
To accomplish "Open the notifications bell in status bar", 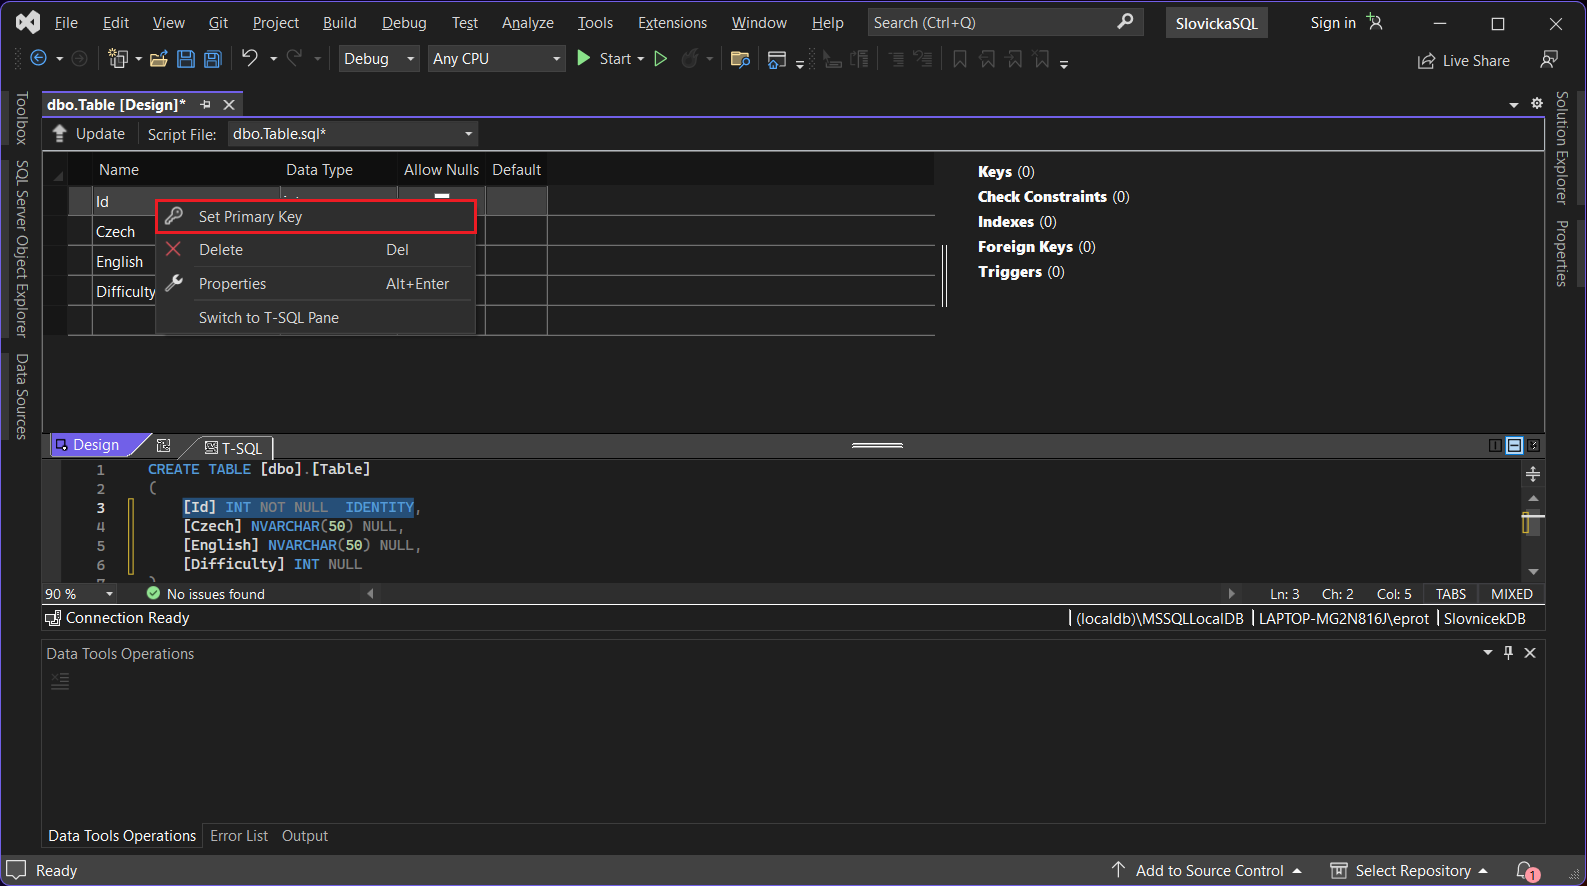I will pos(1525,870).
